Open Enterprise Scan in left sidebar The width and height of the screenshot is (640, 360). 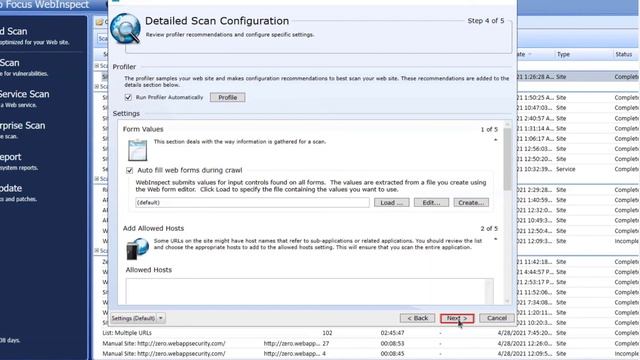coord(22,129)
